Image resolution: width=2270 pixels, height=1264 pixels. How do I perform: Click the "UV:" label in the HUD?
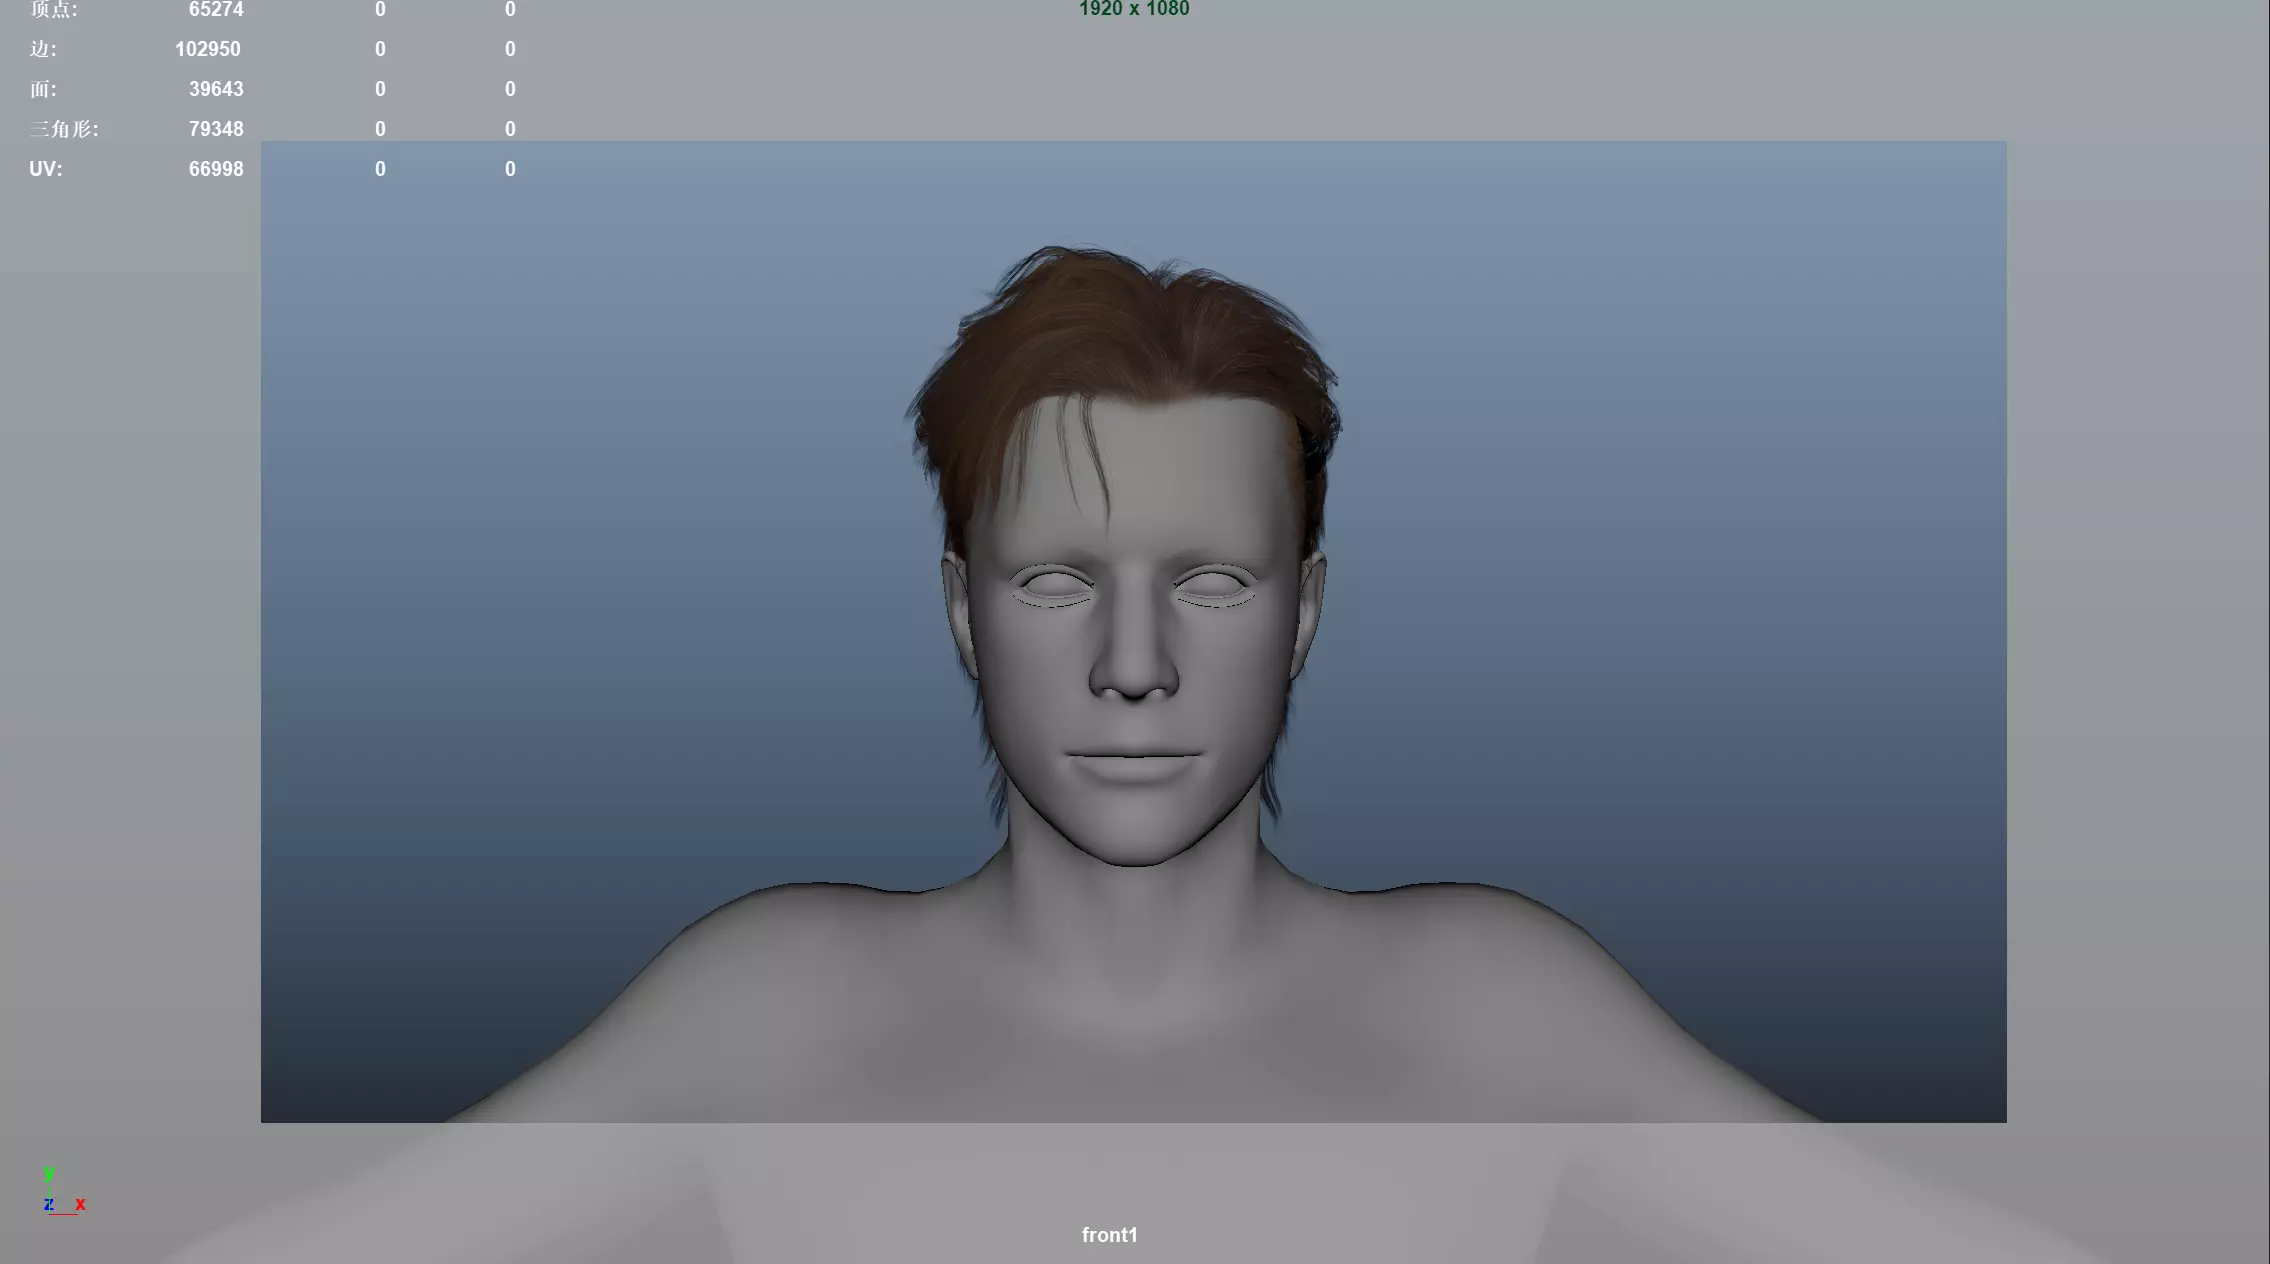pyautogui.click(x=46, y=169)
